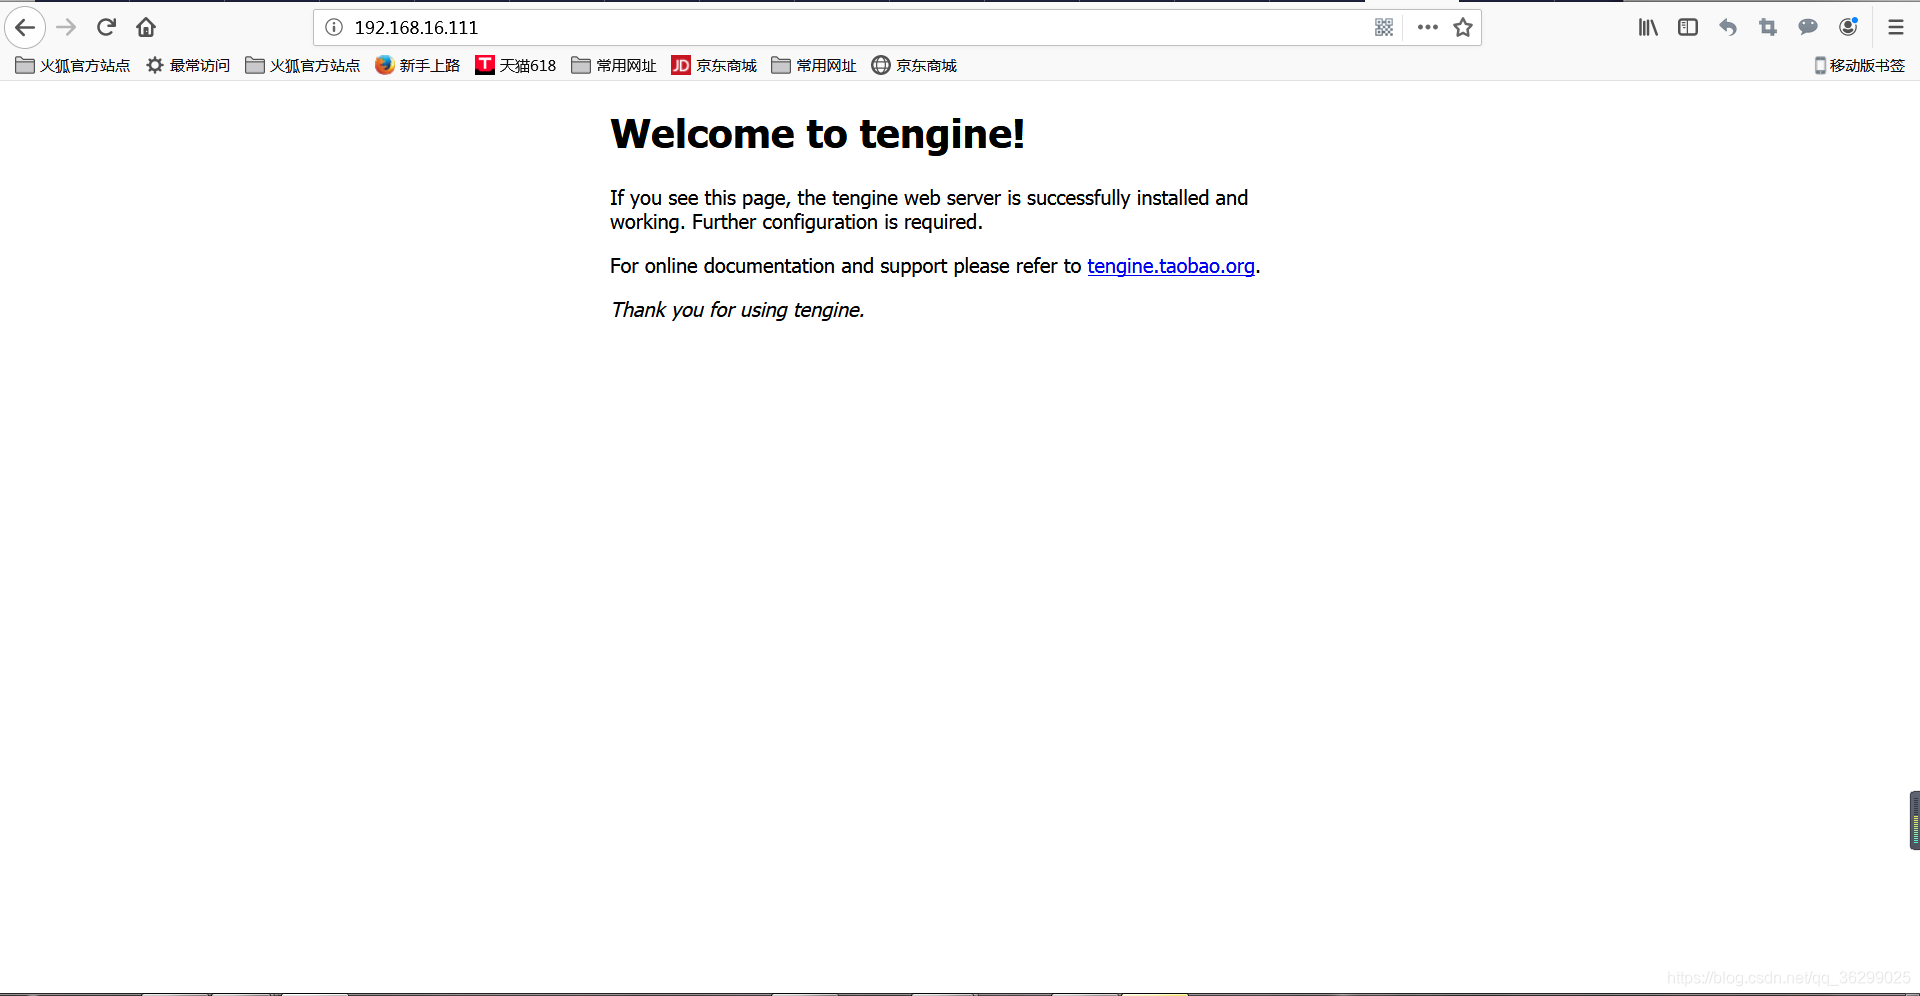Open the Library bookshelf icon
Image resolution: width=1920 pixels, height=996 pixels.
[x=1648, y=27]
